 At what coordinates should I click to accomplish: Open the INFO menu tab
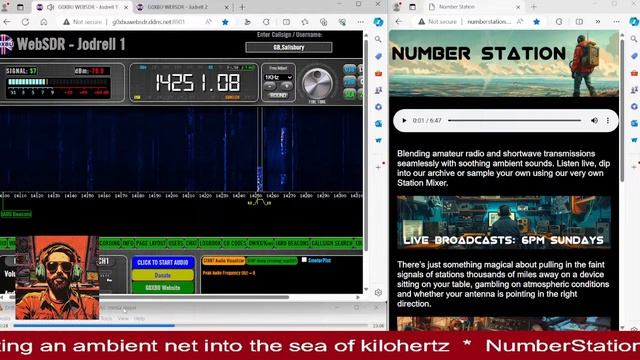click(128, 243)
